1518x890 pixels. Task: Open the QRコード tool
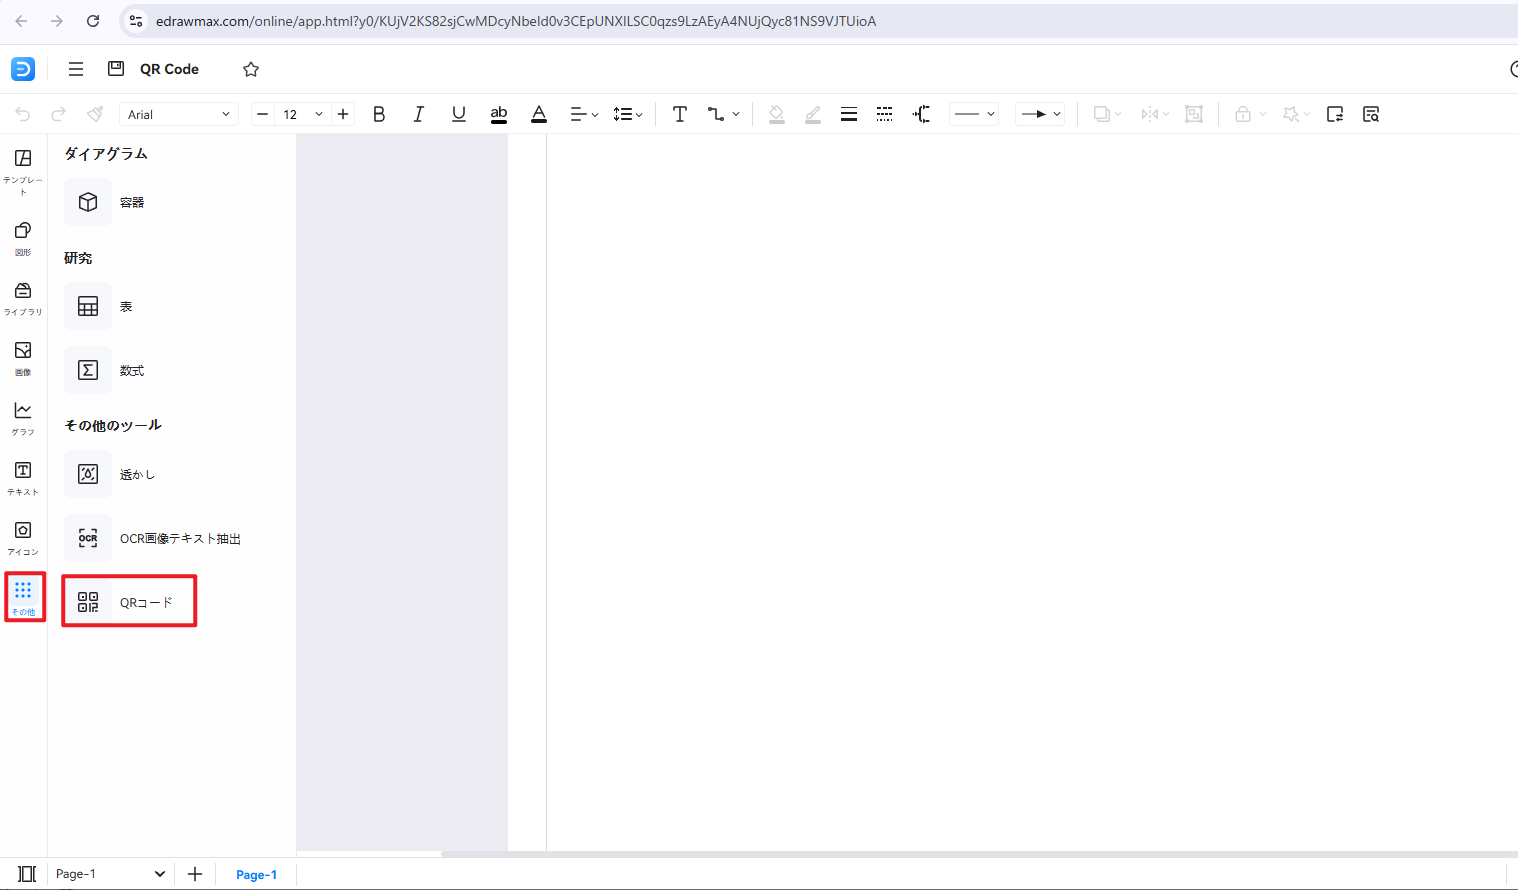(128, 602)
